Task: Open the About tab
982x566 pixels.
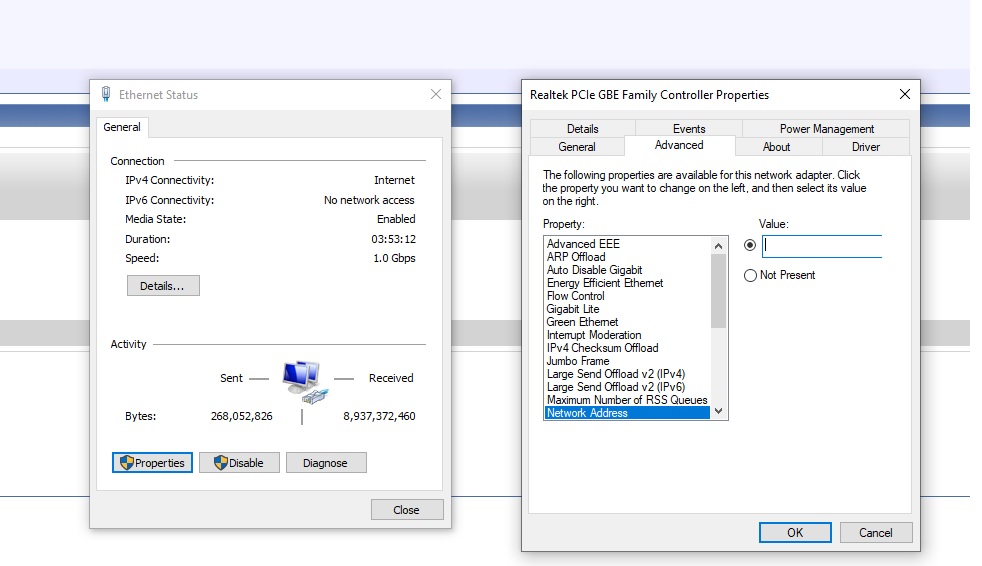Action: click(x=777, y=147)
